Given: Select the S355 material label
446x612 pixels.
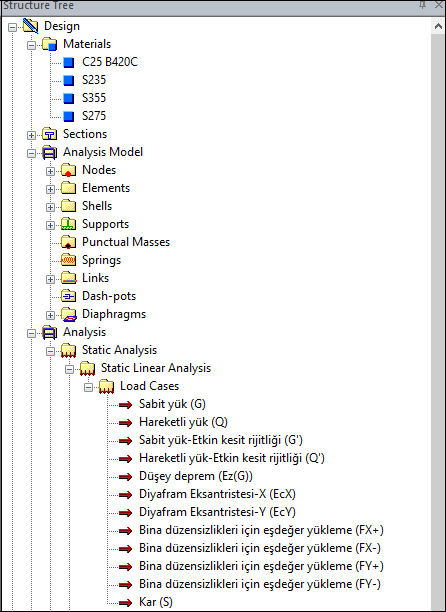Looking at the screenshot, I should 94,98.
